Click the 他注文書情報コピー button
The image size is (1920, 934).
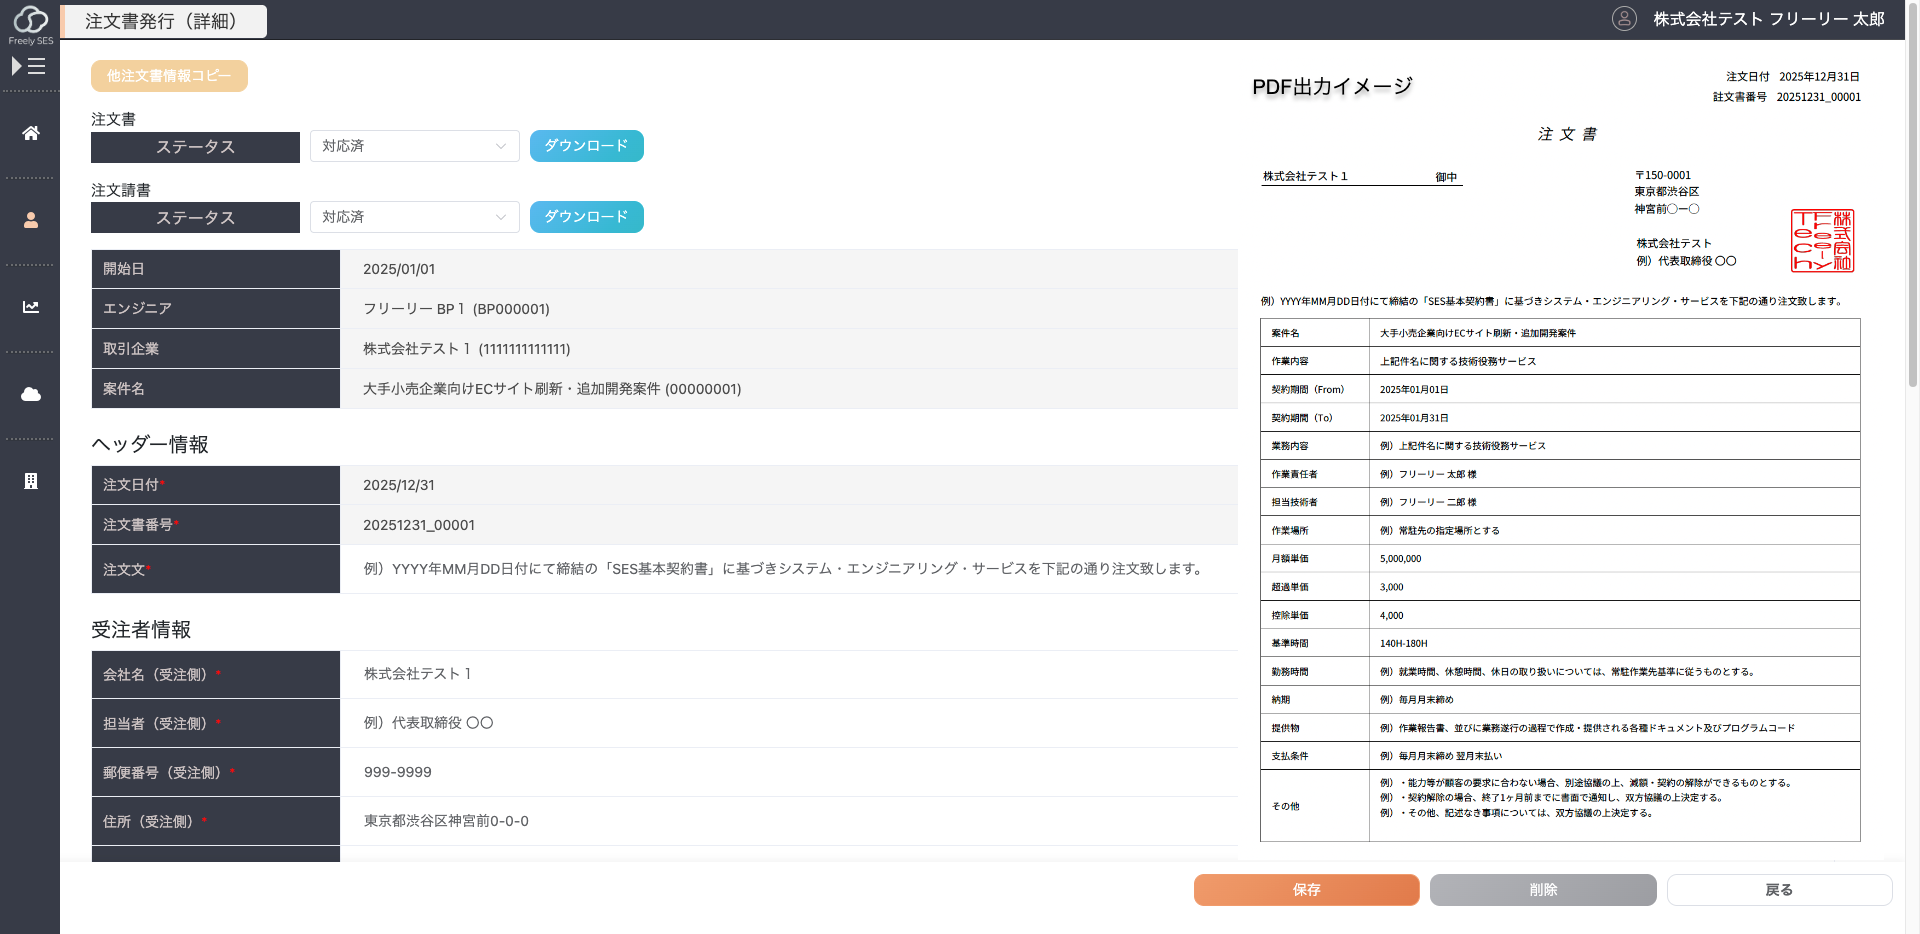point(169,75)
